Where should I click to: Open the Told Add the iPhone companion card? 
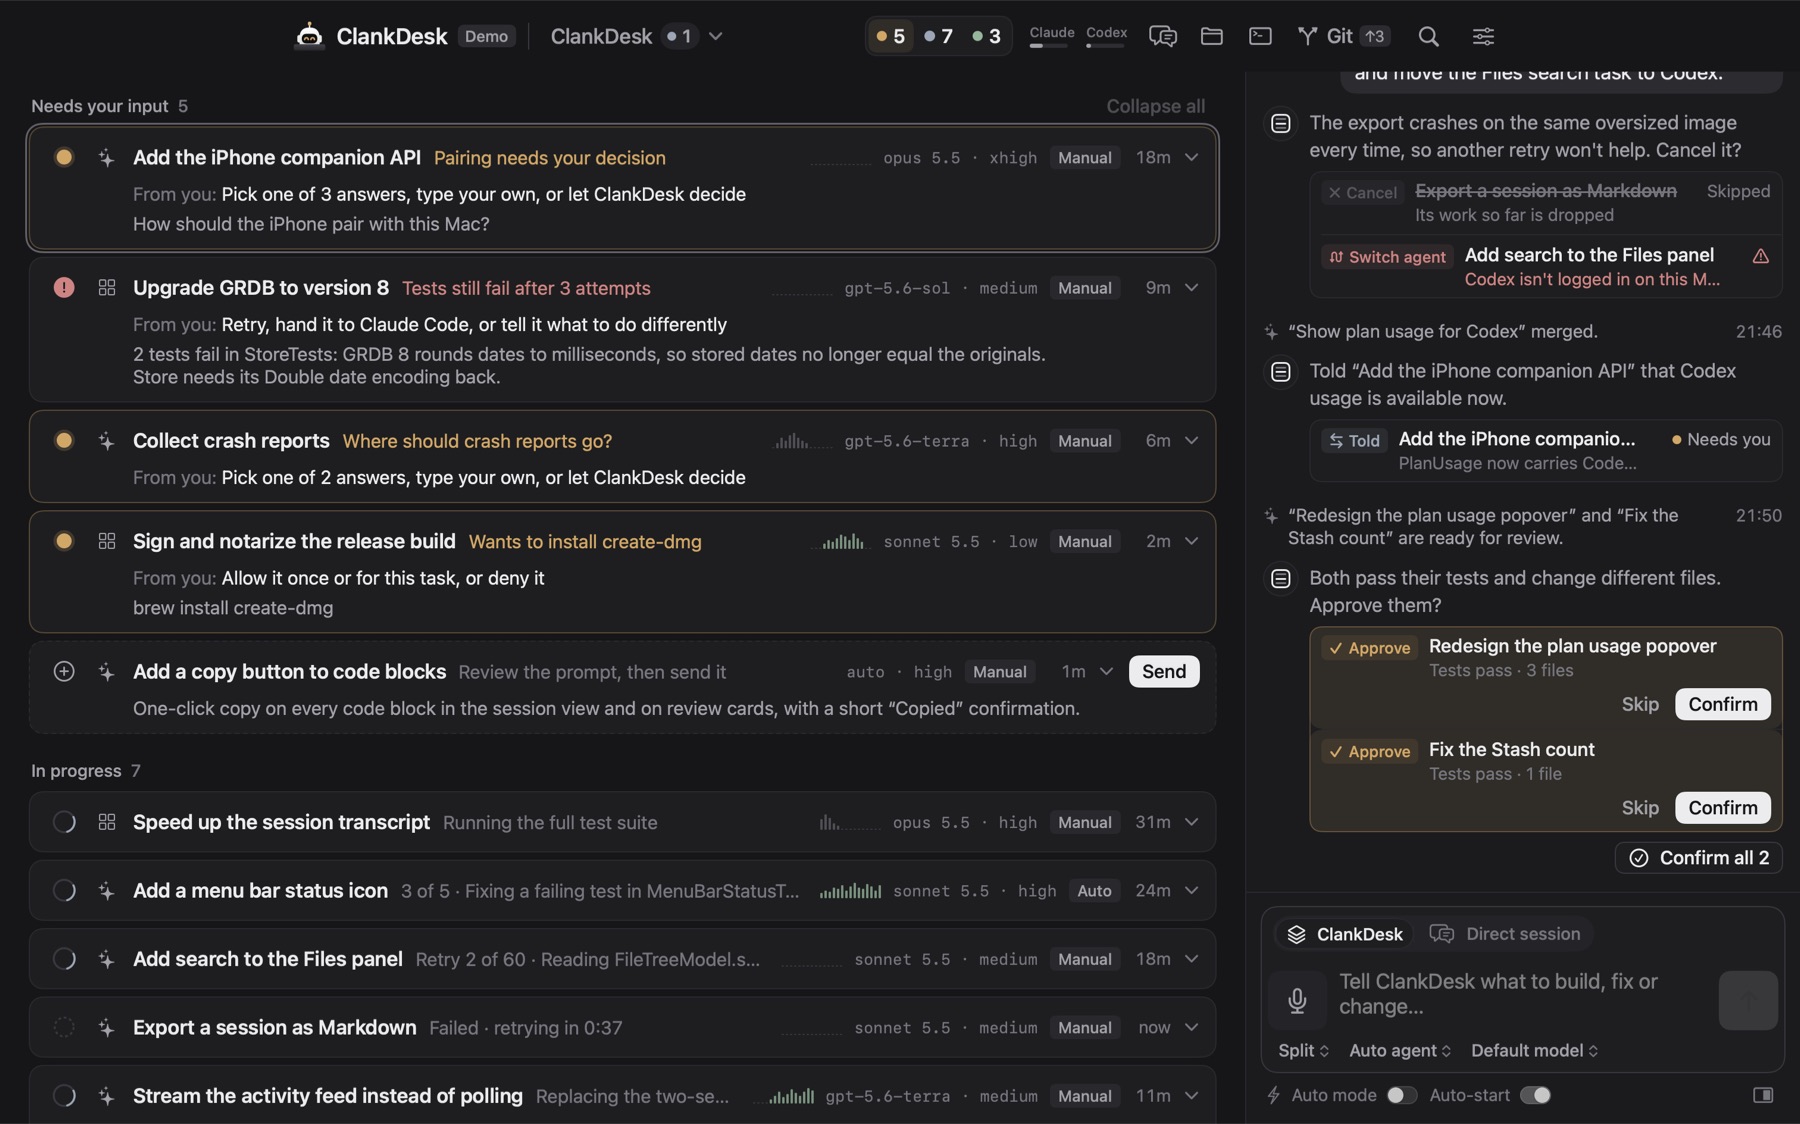pos(1546,451)
